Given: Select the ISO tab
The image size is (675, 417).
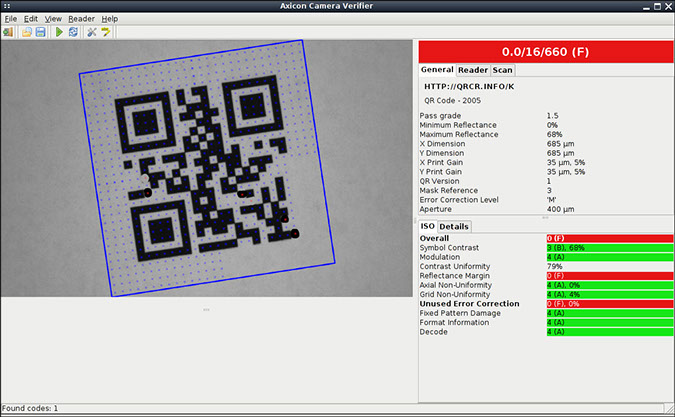Looking at the screenshot, I should point(427,226).
